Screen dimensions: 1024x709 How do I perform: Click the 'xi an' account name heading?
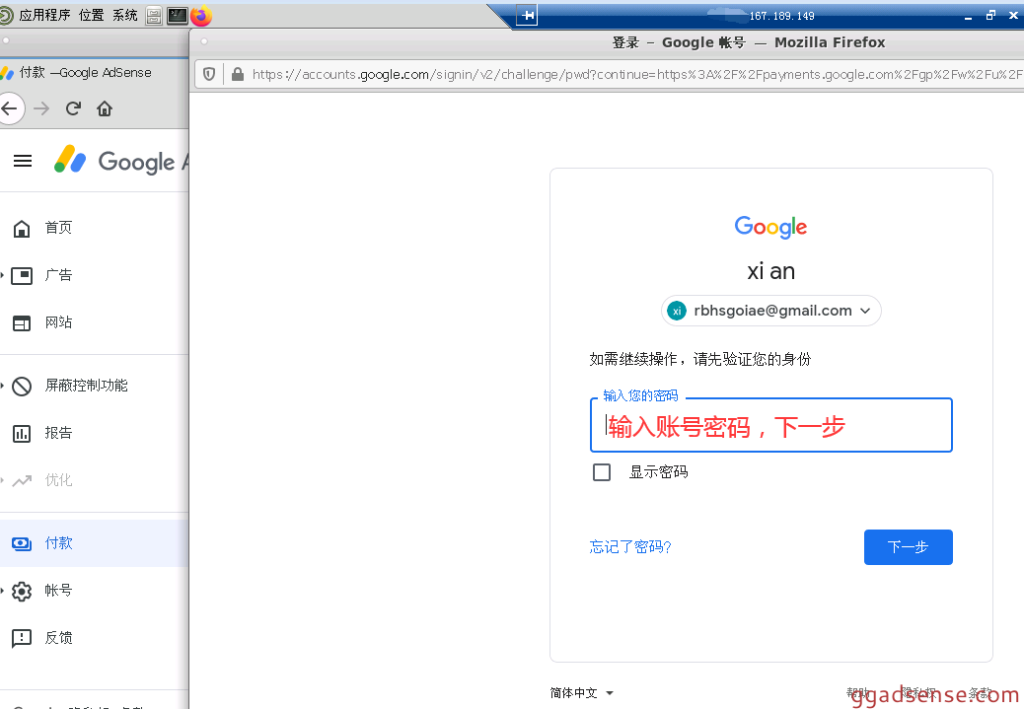click(771, 272)
